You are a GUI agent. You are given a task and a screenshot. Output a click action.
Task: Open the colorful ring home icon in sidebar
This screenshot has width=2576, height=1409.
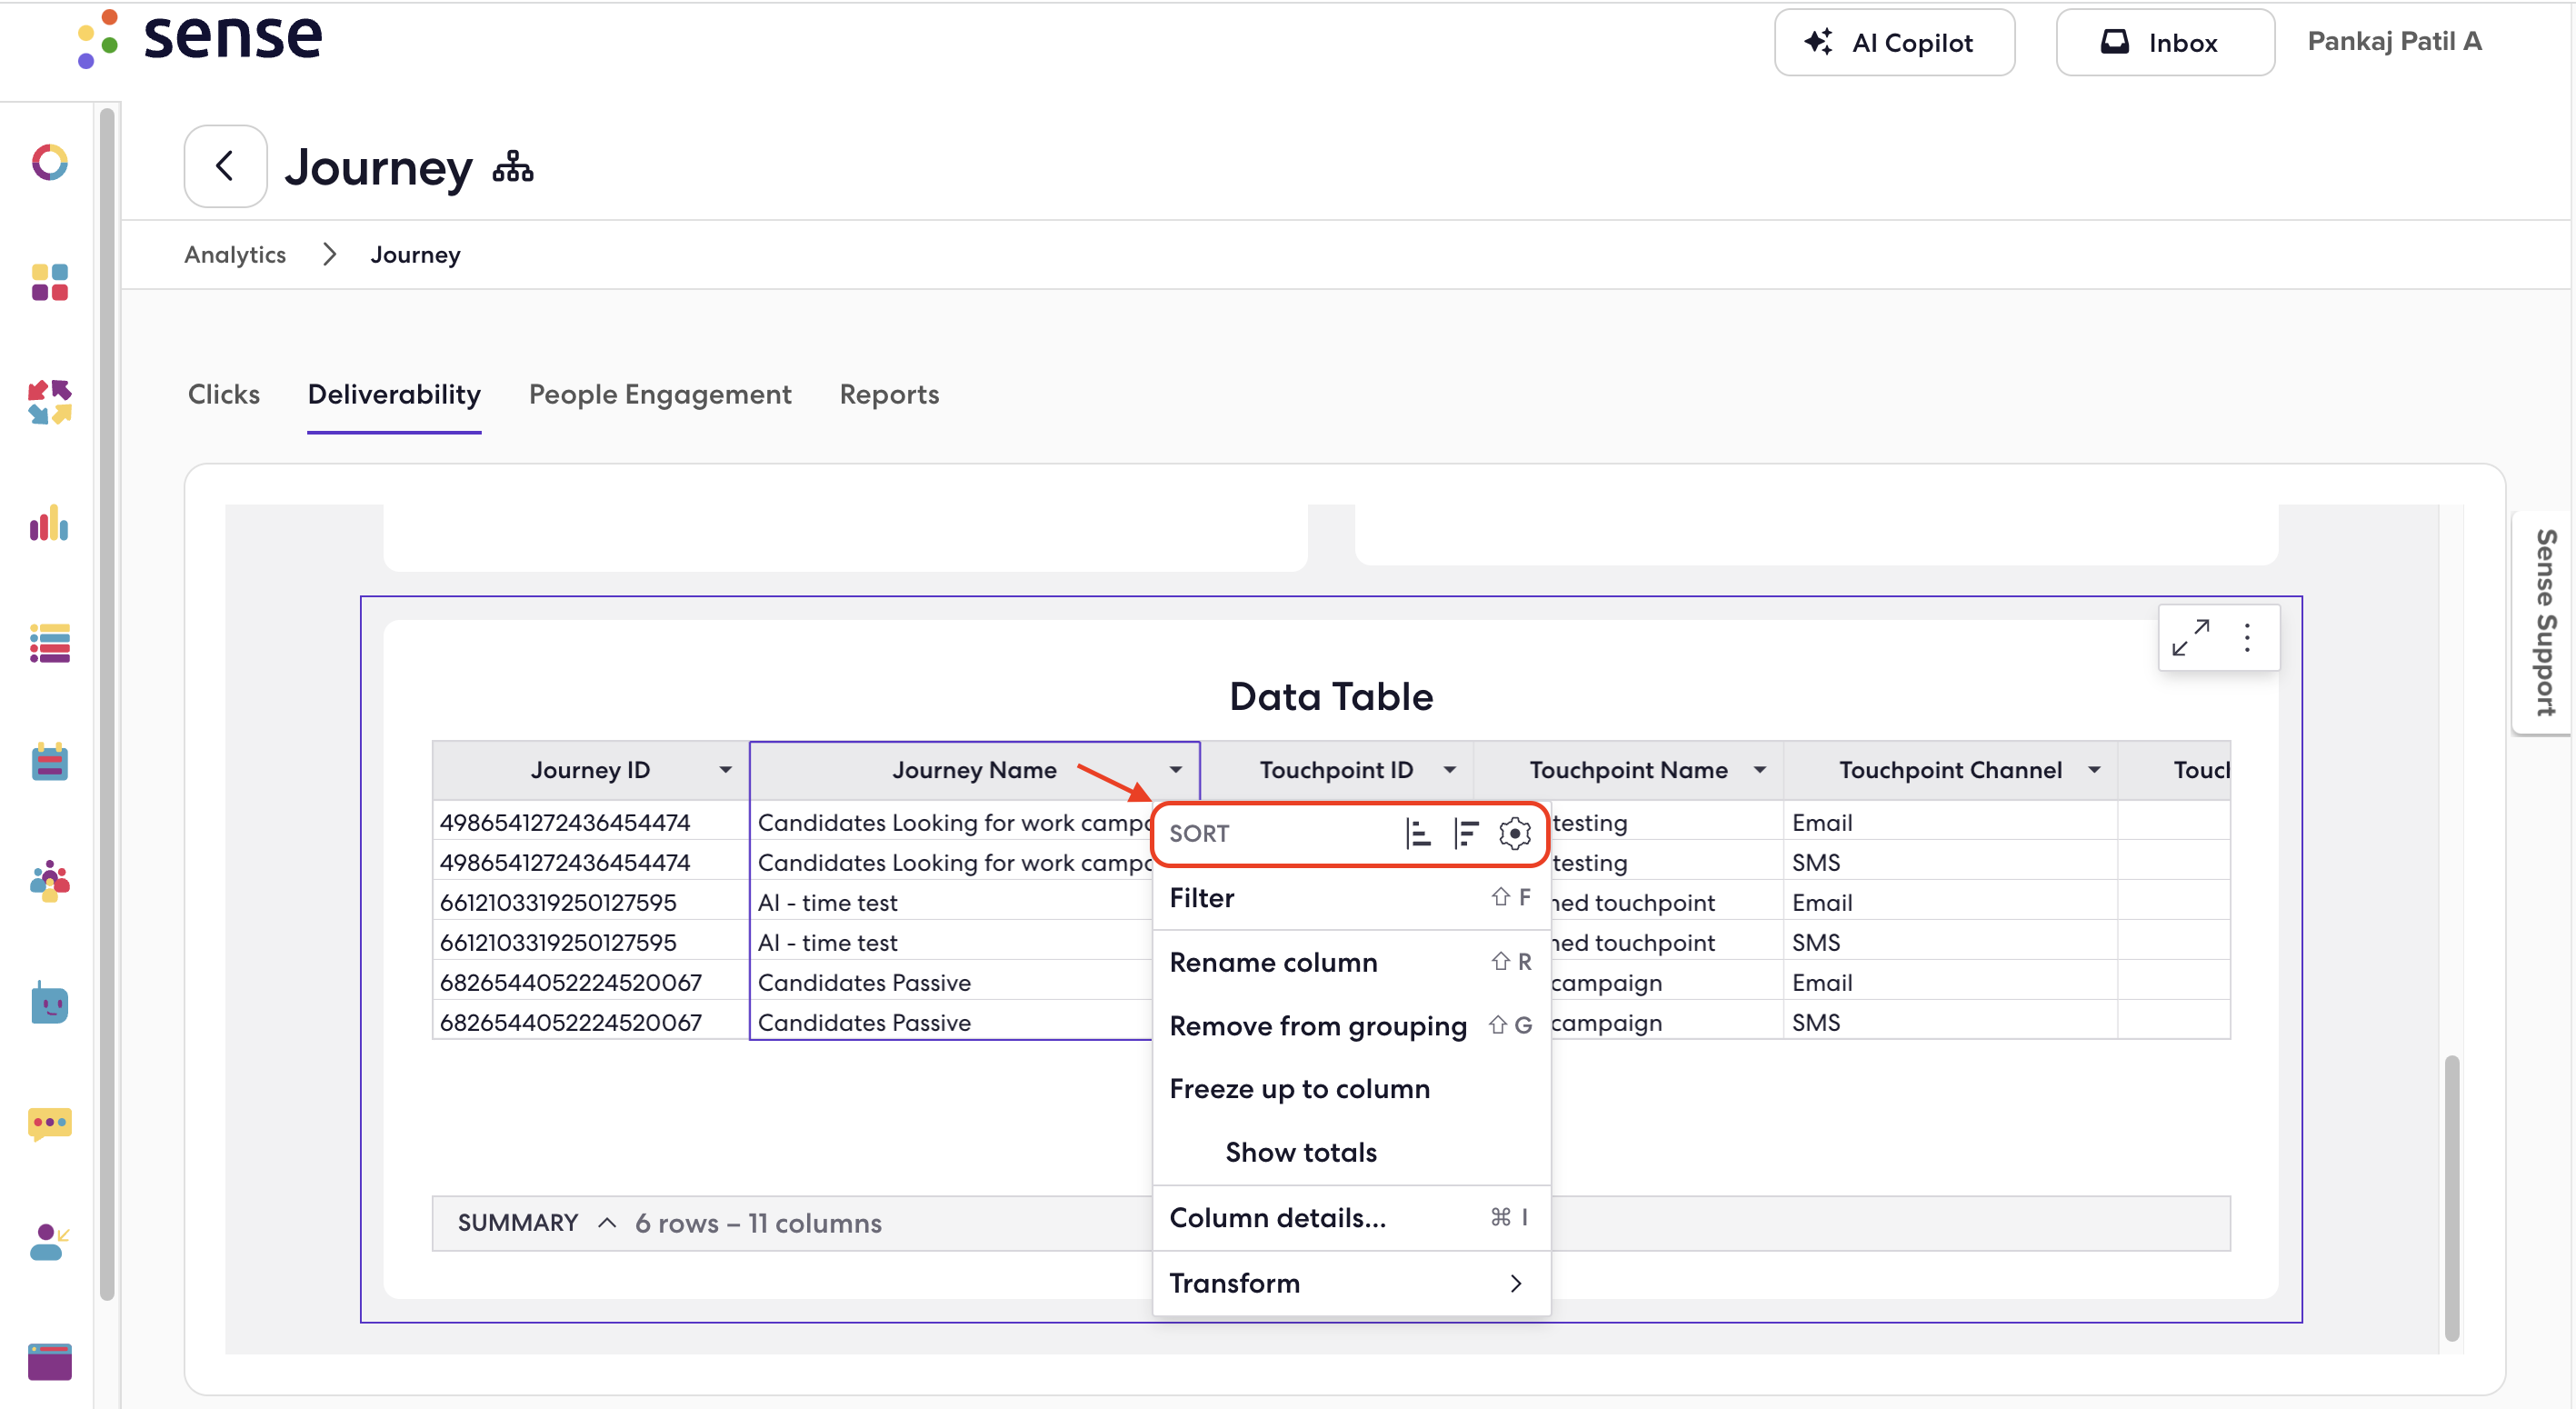coord(49,162)
